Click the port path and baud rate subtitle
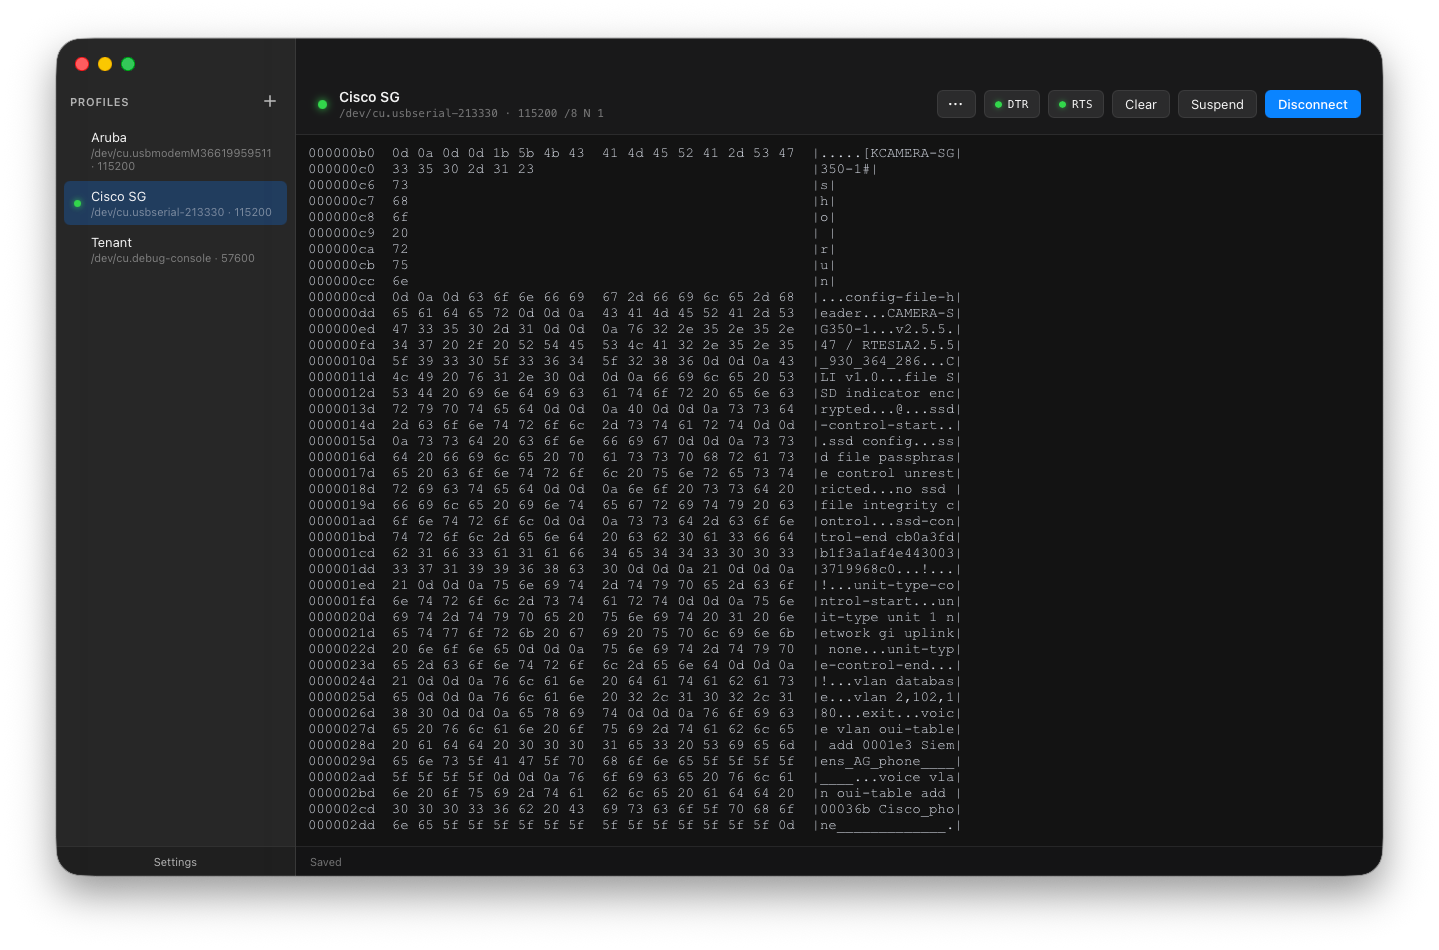 pos(471,114)
